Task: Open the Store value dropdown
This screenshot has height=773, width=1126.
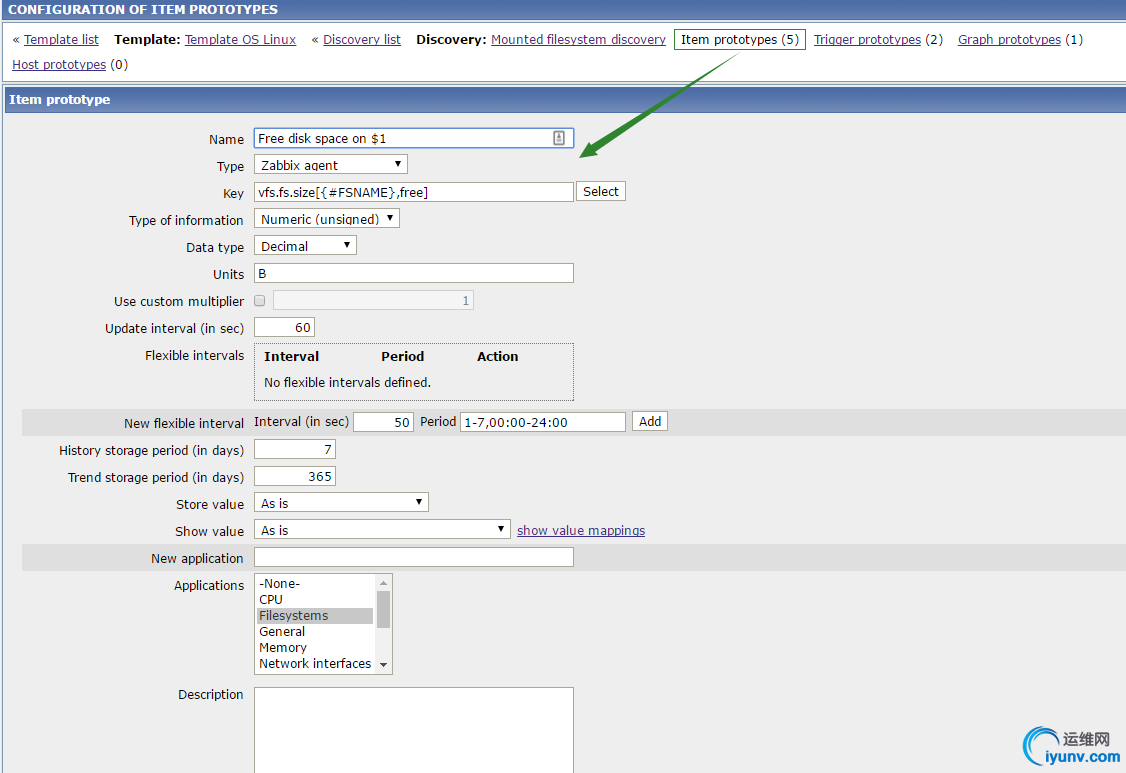Action: (x=341, y=503)
